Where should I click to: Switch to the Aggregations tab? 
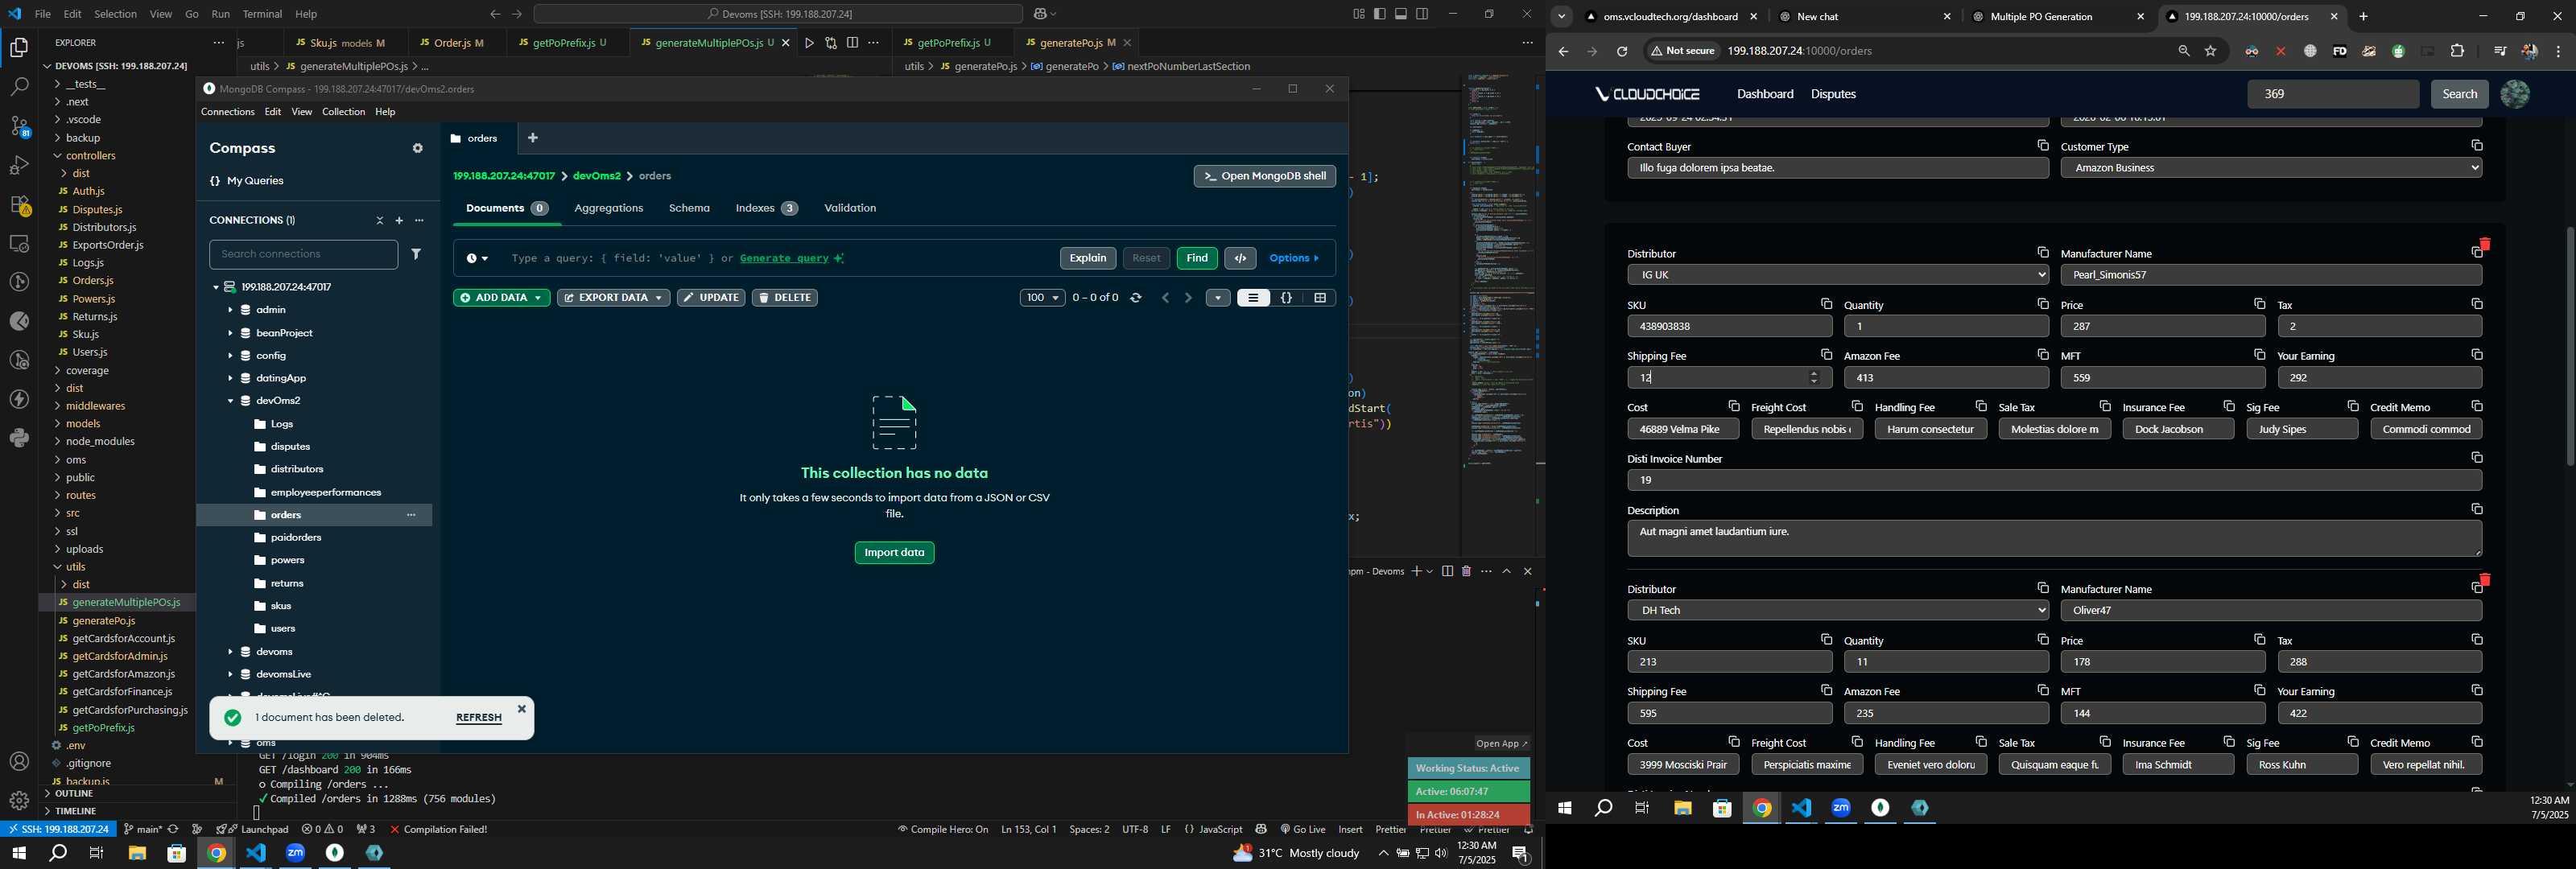click(608, 209)
